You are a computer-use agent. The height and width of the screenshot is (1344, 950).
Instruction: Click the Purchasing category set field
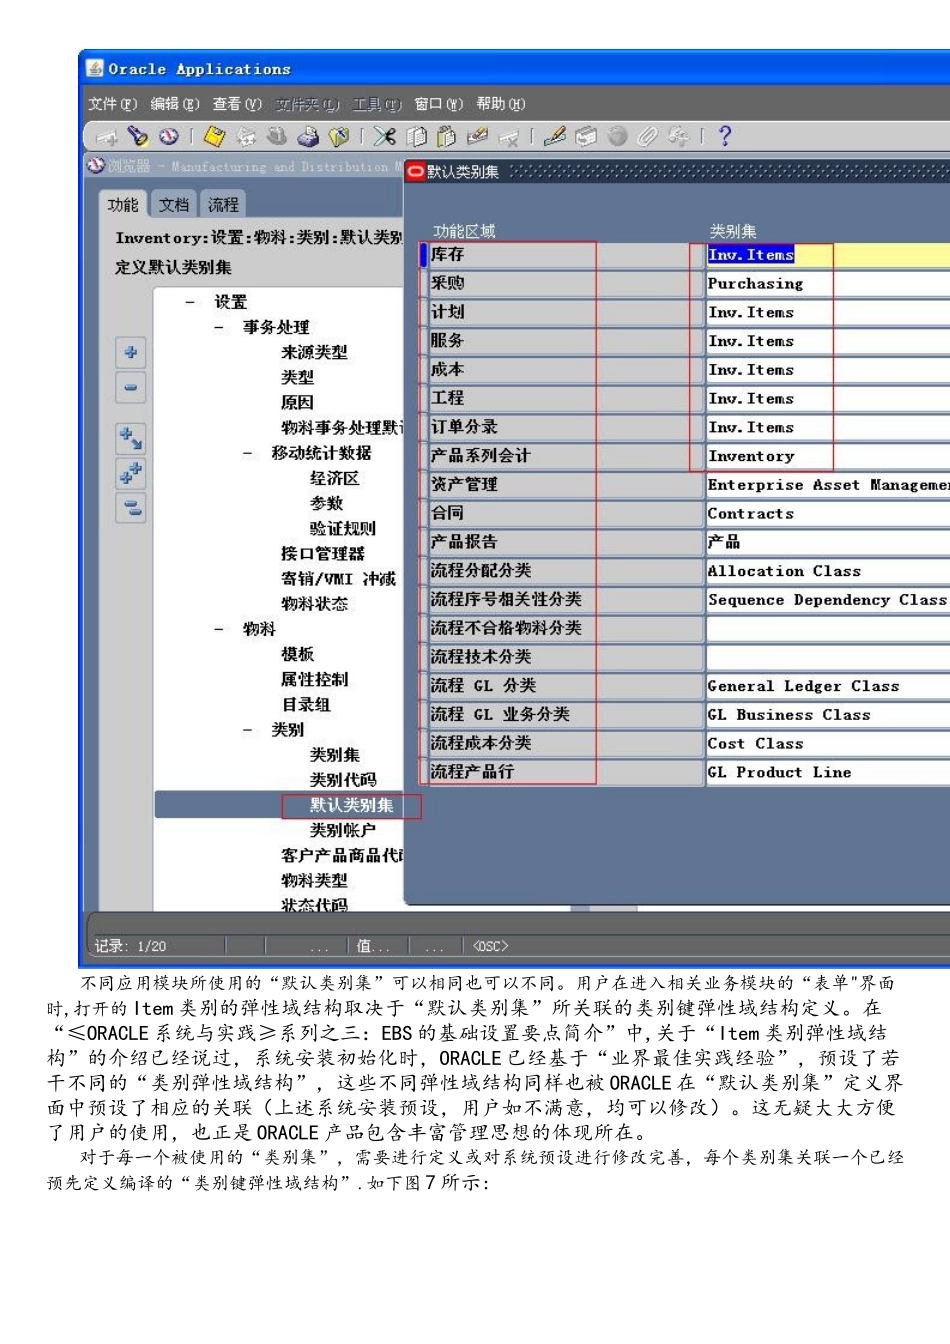827,284
